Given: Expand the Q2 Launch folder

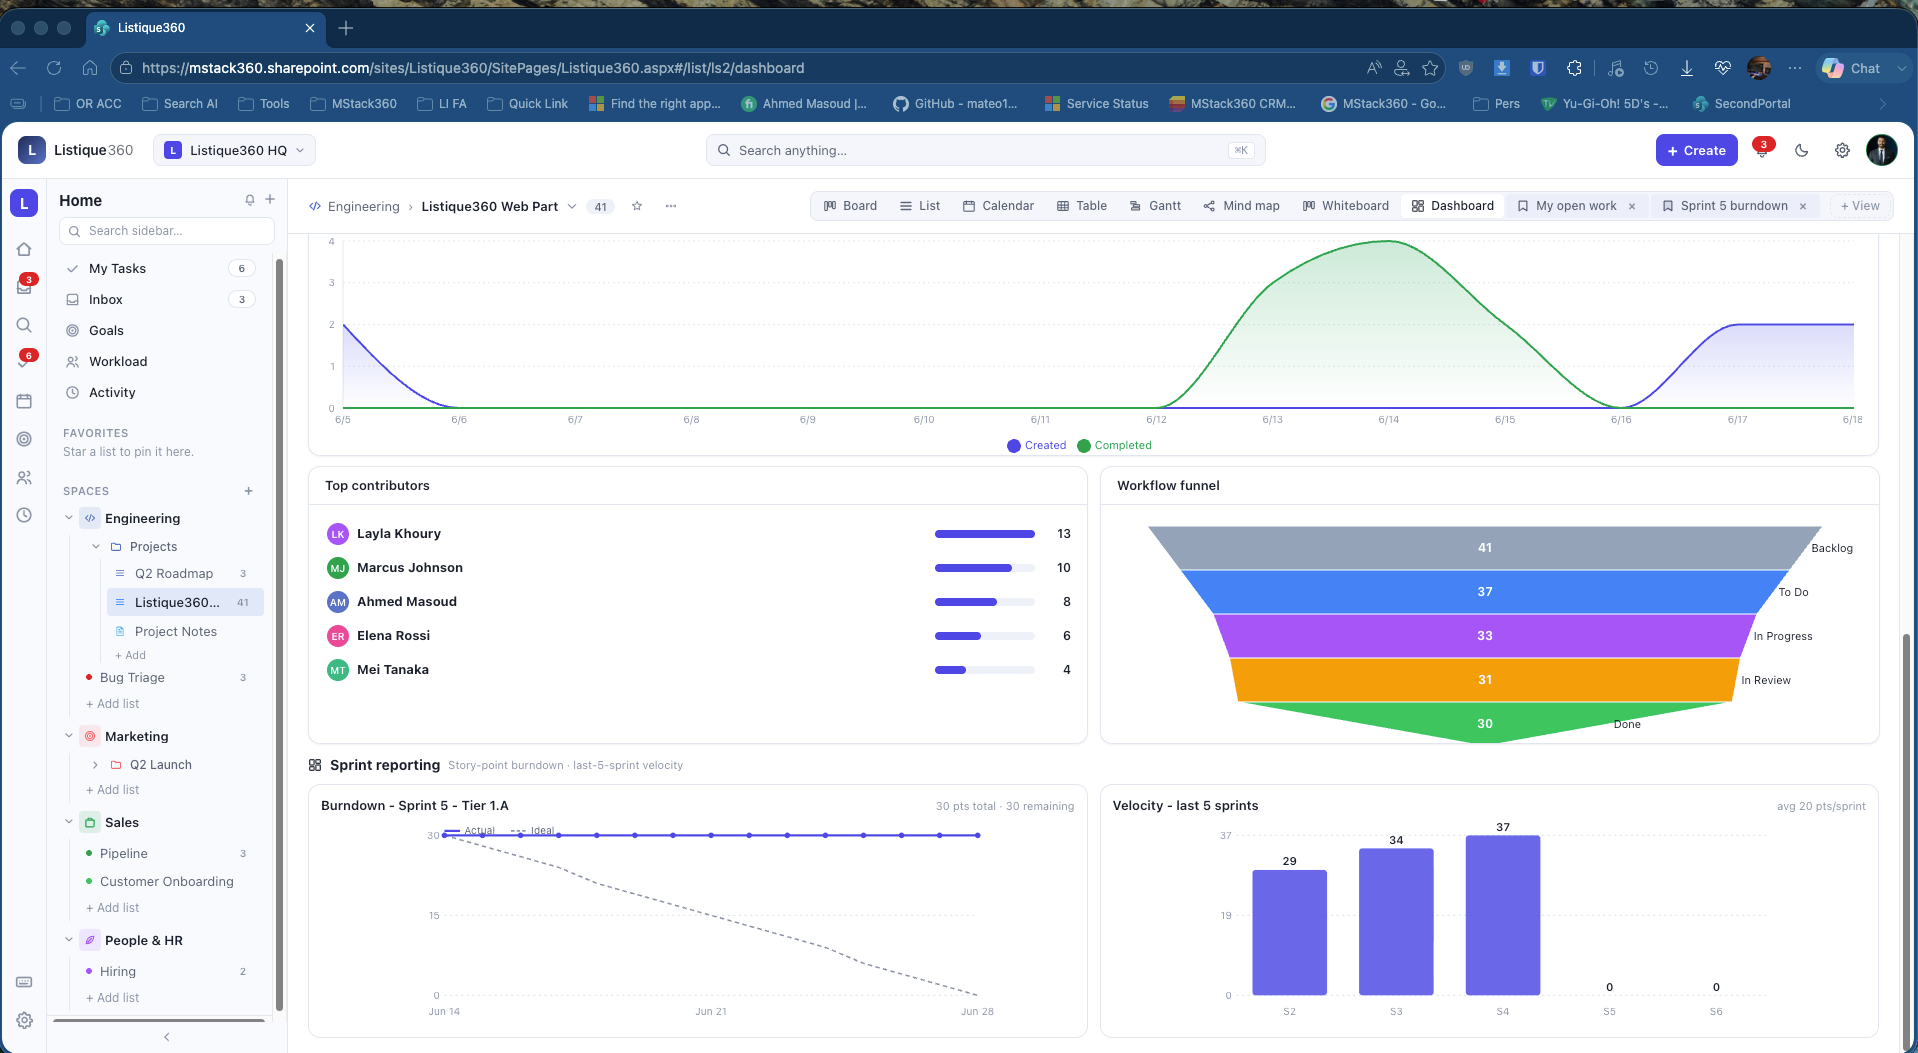Looking at the screenshot, I should click(96, 764).
